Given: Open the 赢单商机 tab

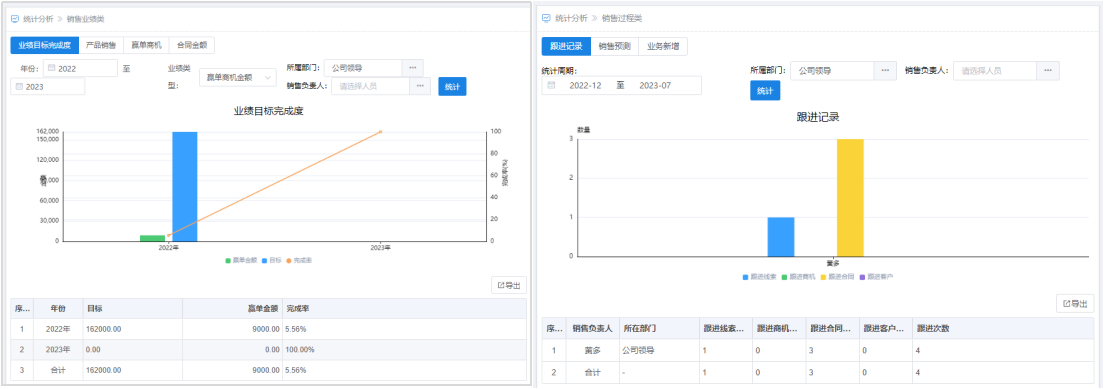Looking at the screenshot, I should click(x=146, y=45).
